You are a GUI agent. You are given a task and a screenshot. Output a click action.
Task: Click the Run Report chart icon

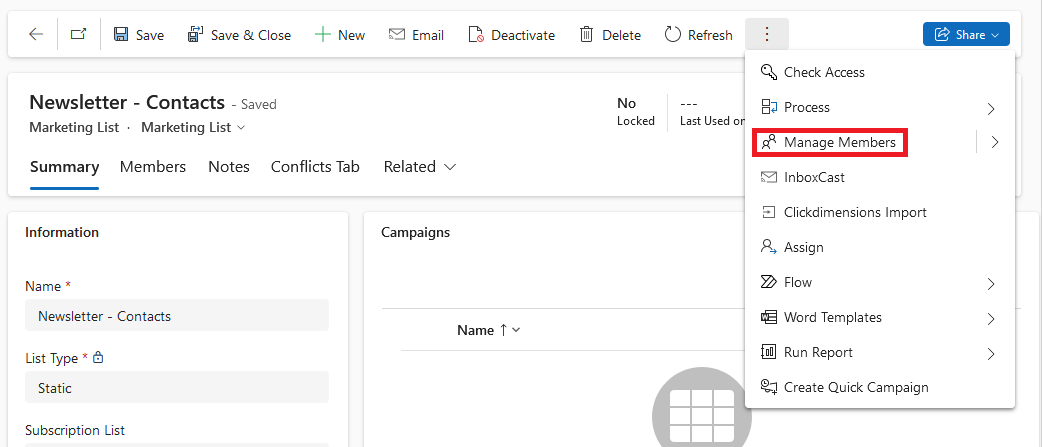tap(769, 352)
